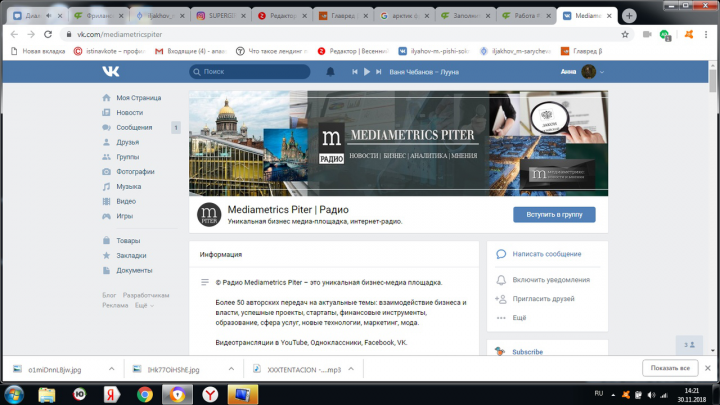Expand Ещё actions in group menu
Viewport: 720px width, 405px height.
pos(519,318)
